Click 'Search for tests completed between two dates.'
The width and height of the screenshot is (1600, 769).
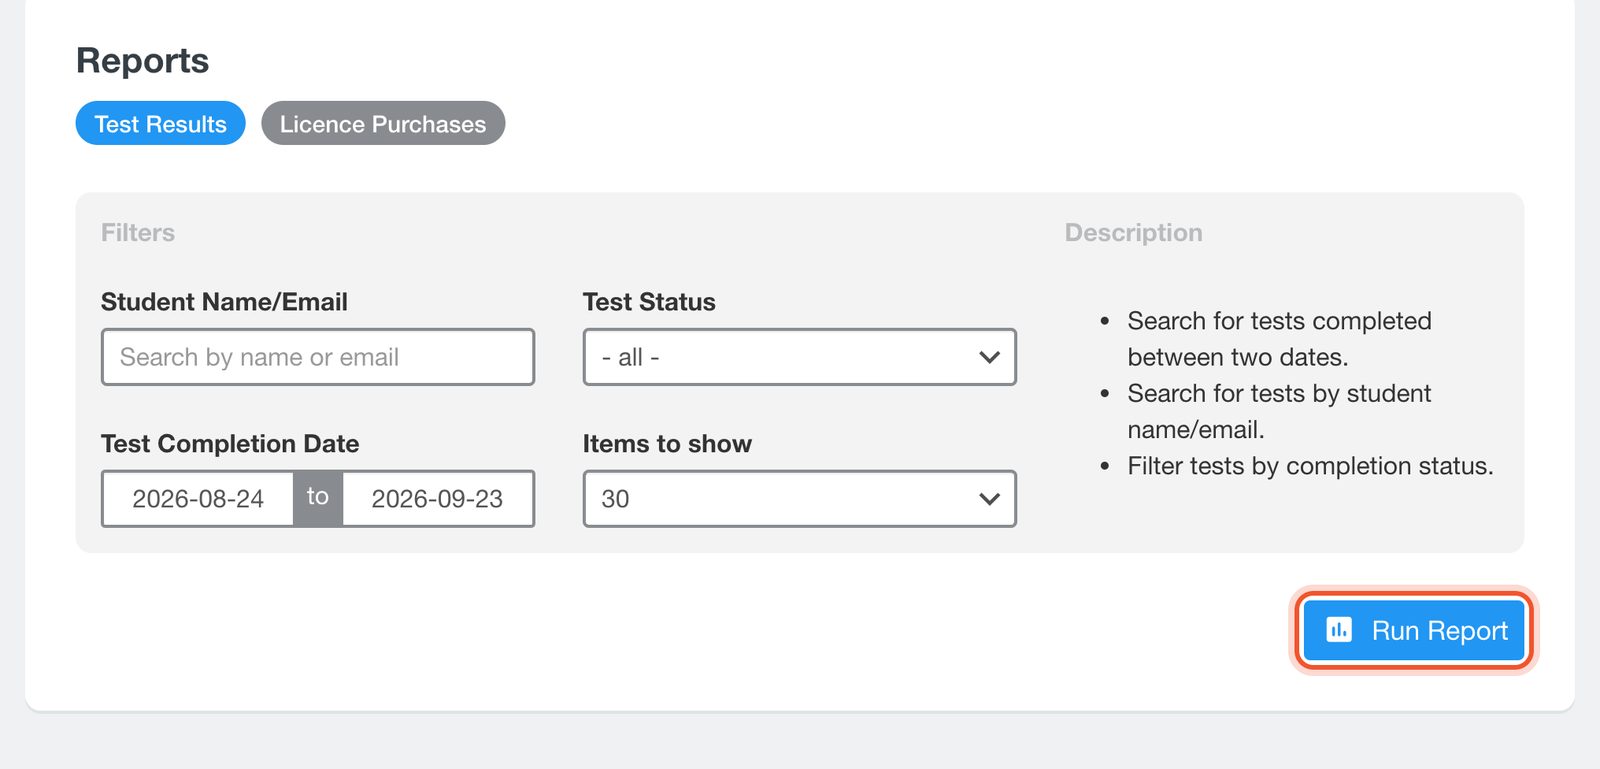click(1279, 339)
